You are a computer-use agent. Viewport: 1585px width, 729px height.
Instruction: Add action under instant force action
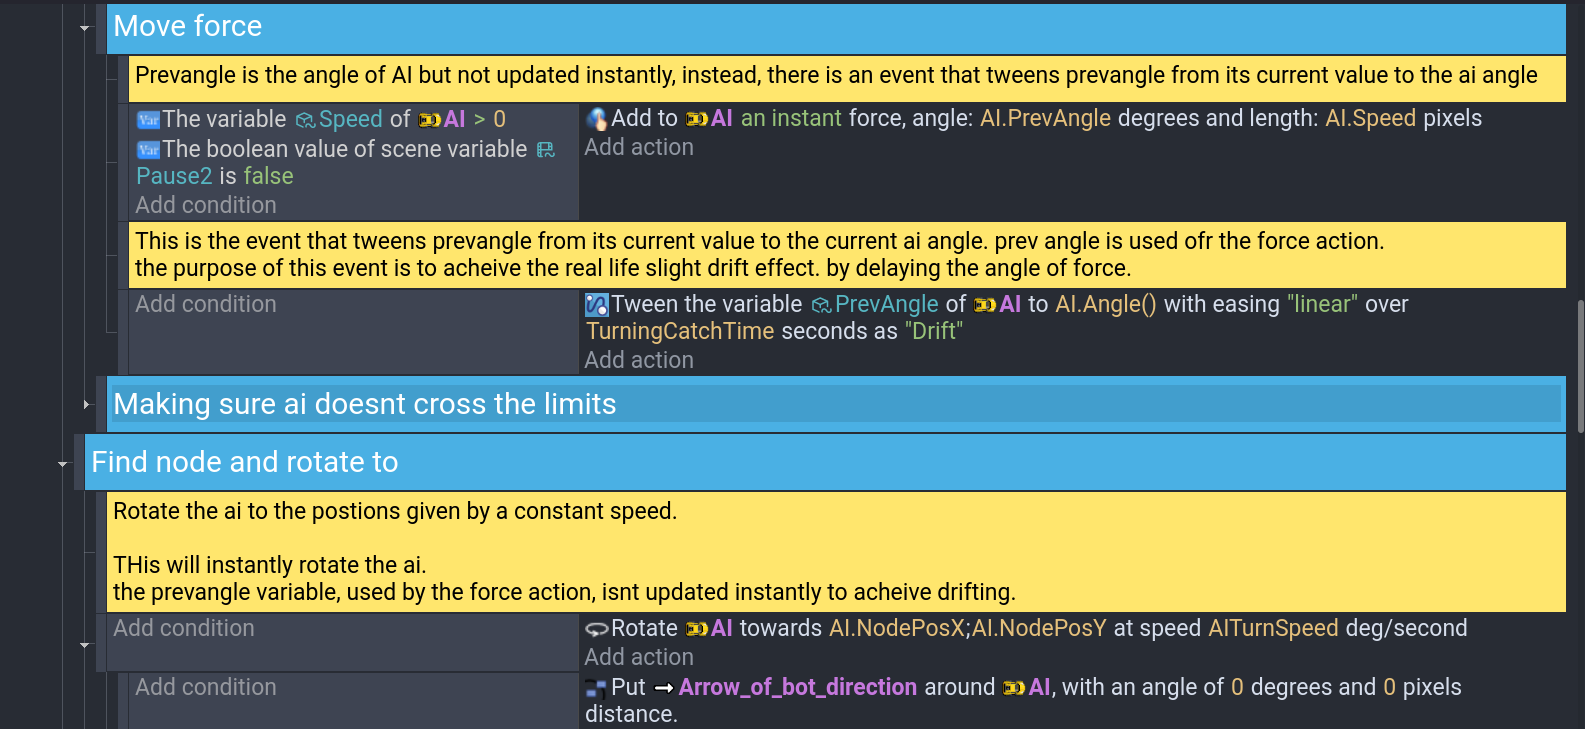point(639,147)
